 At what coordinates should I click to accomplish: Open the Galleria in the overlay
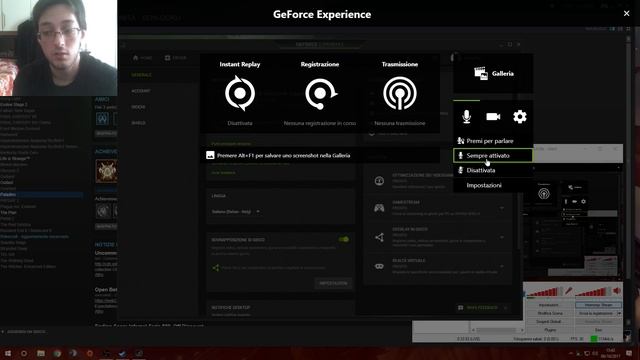[x=493, y=73]
